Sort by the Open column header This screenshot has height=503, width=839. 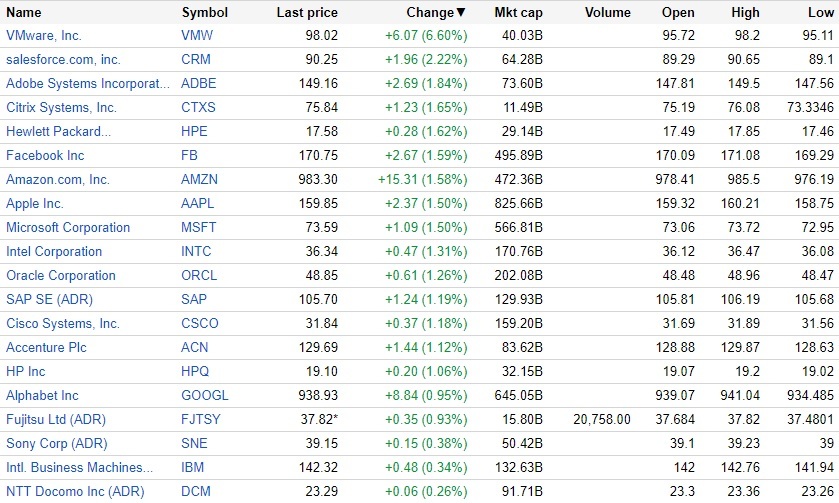coord(678,13)
